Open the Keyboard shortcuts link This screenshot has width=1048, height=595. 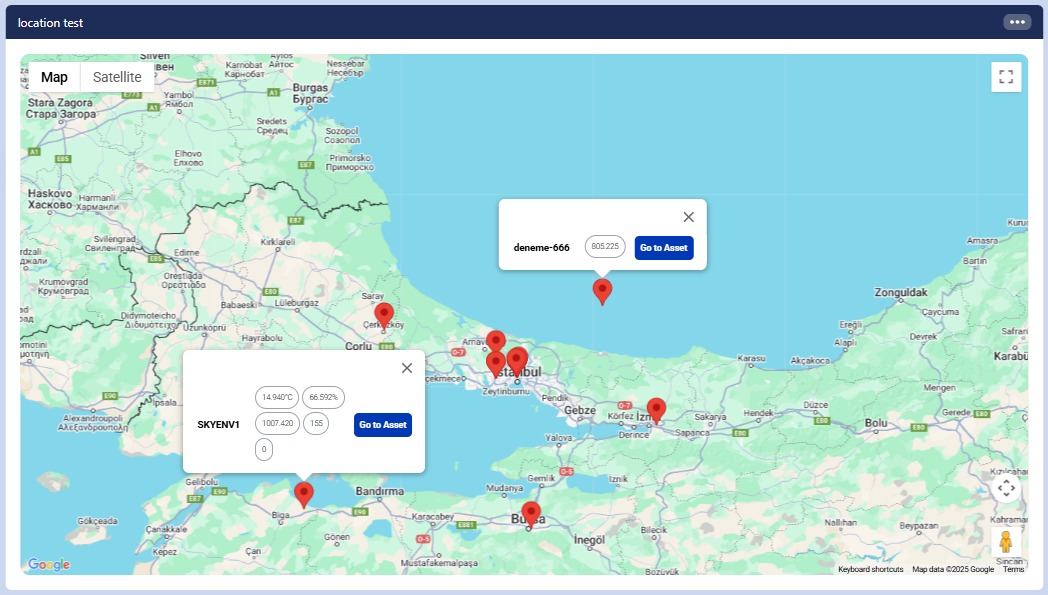click(x=870, y=569)
